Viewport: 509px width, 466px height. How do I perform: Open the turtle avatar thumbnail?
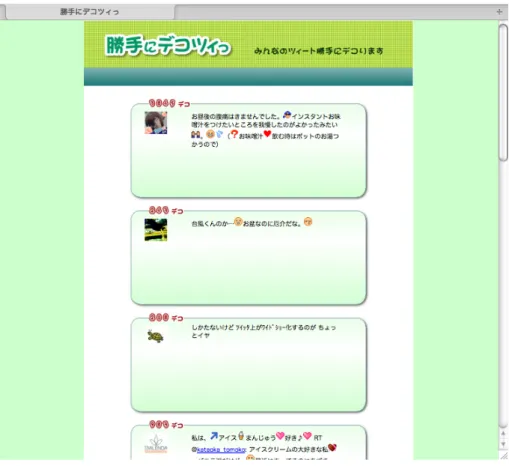(155, 336)
